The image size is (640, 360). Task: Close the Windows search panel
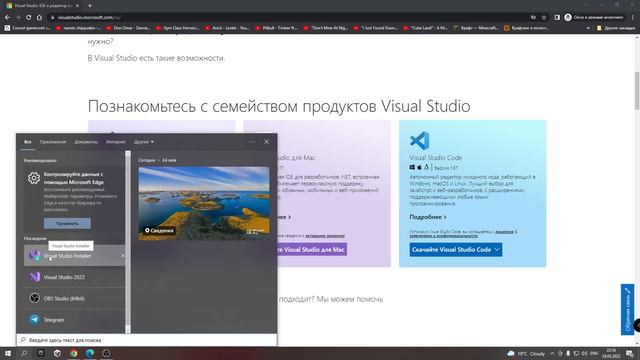tap(267, 142)
